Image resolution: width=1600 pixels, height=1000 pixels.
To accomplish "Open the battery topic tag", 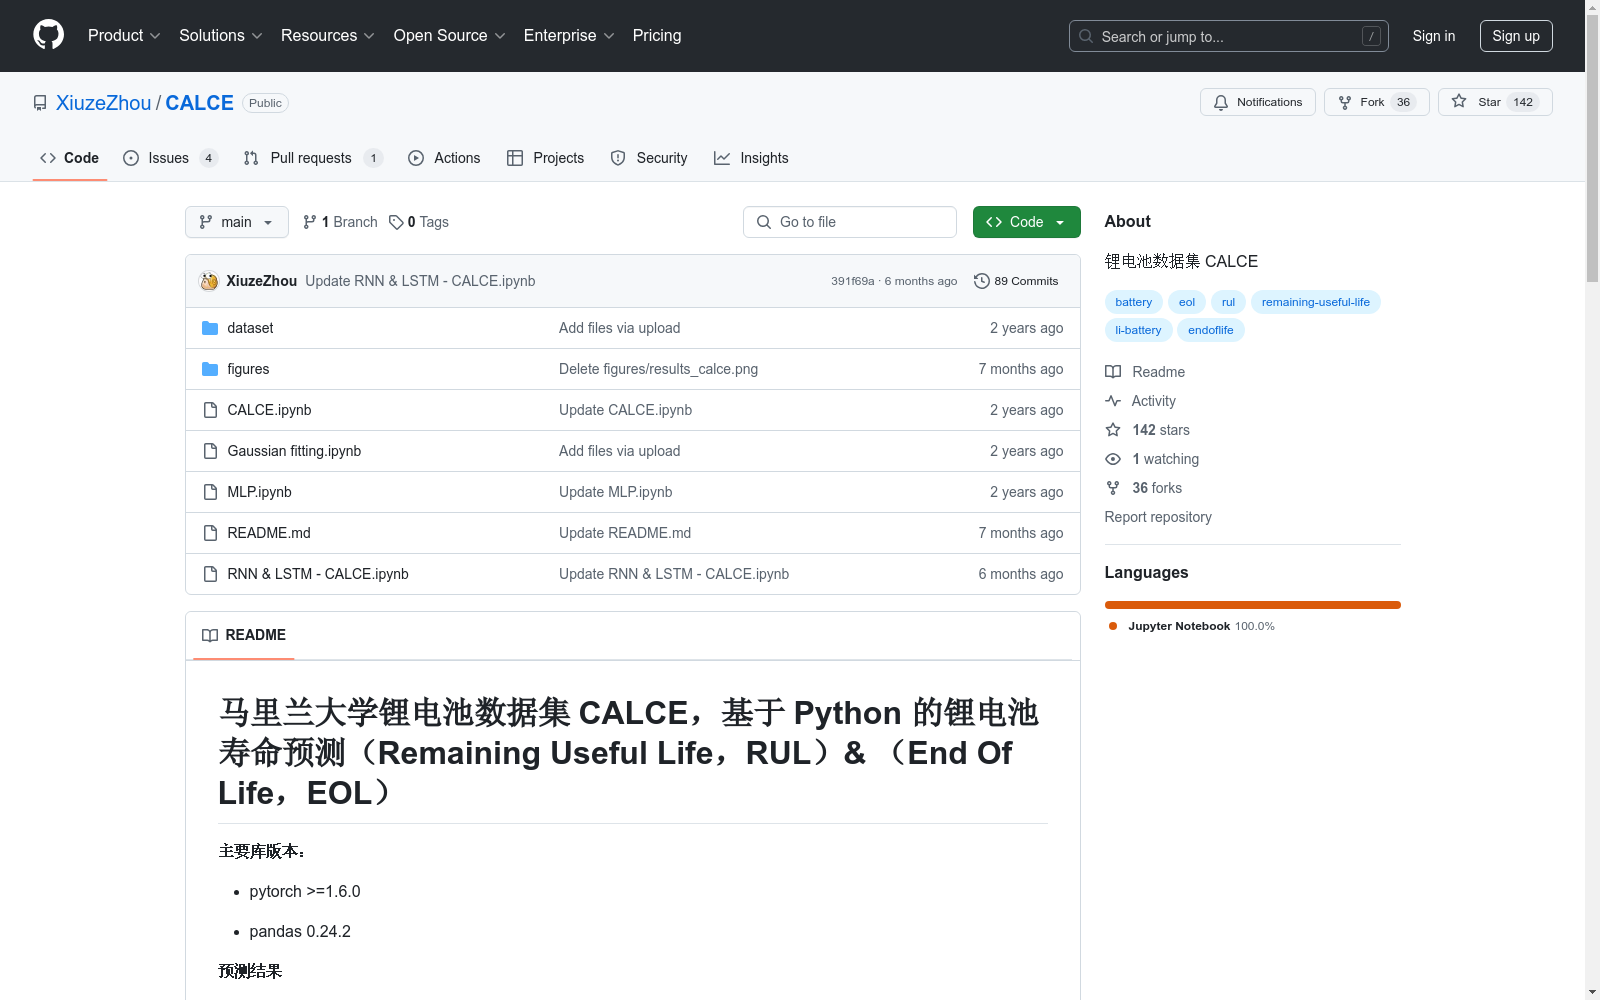I will click(x=1134, y=302).
